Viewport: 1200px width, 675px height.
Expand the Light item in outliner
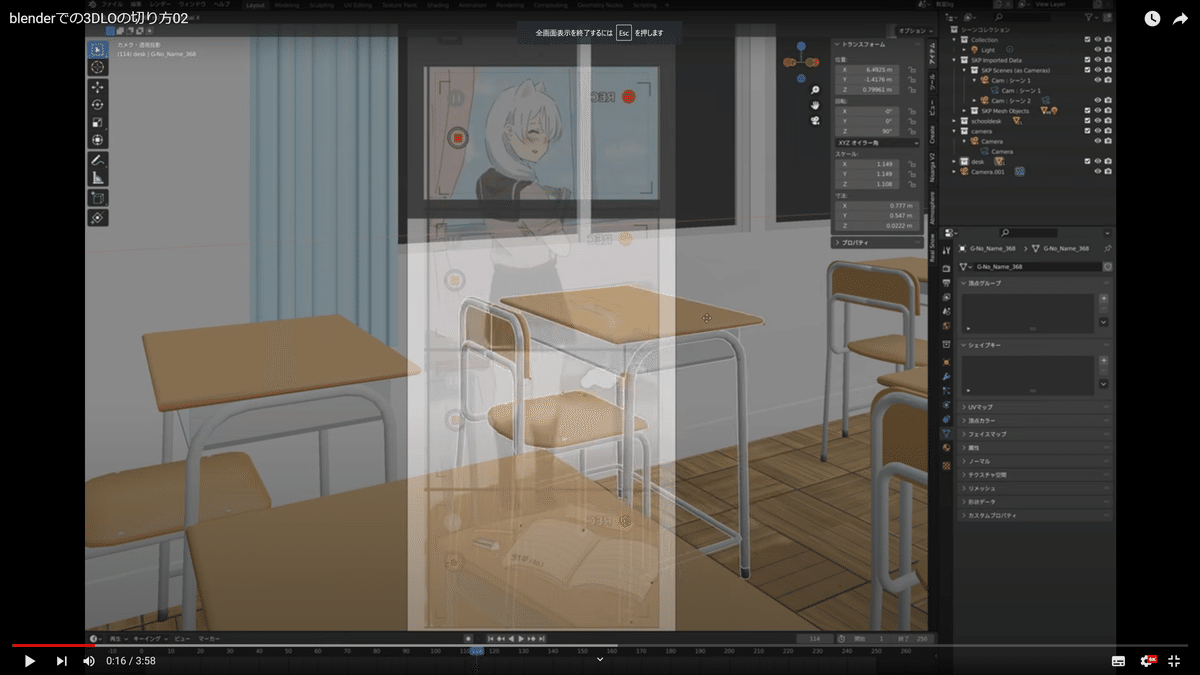(x=966, y=50)
